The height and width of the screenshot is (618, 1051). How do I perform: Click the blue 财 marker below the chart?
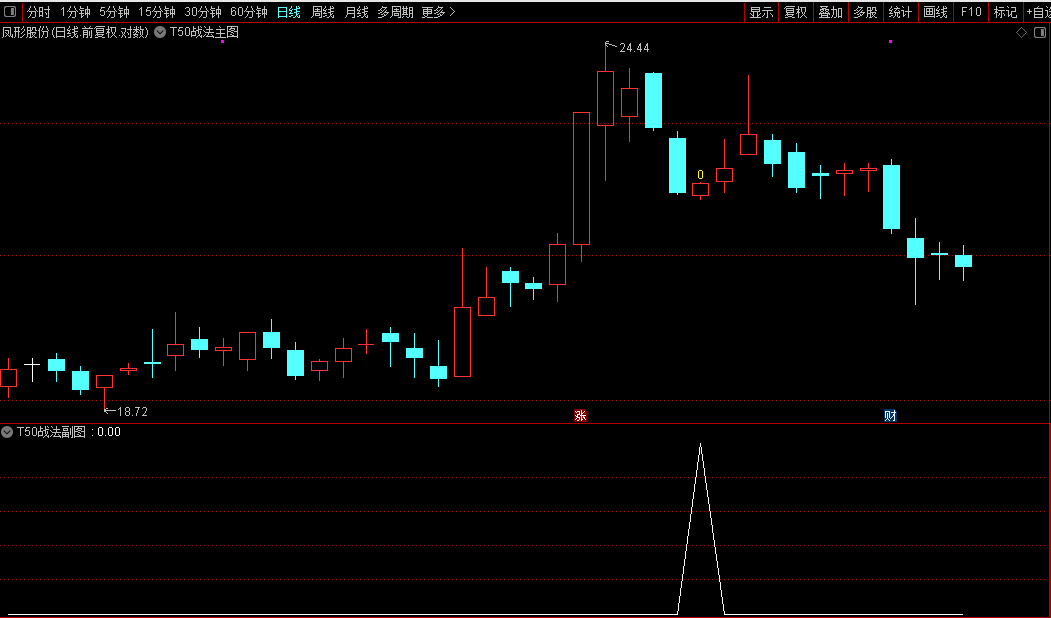pyautogui.click(x=890, y=416)
